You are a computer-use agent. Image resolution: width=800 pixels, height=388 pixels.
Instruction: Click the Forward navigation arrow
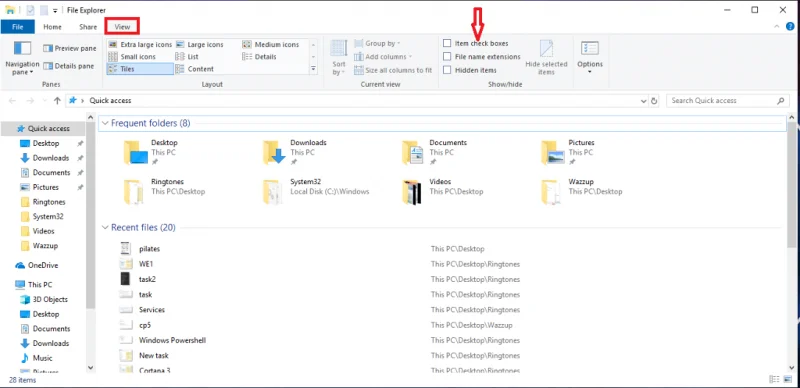30,101
